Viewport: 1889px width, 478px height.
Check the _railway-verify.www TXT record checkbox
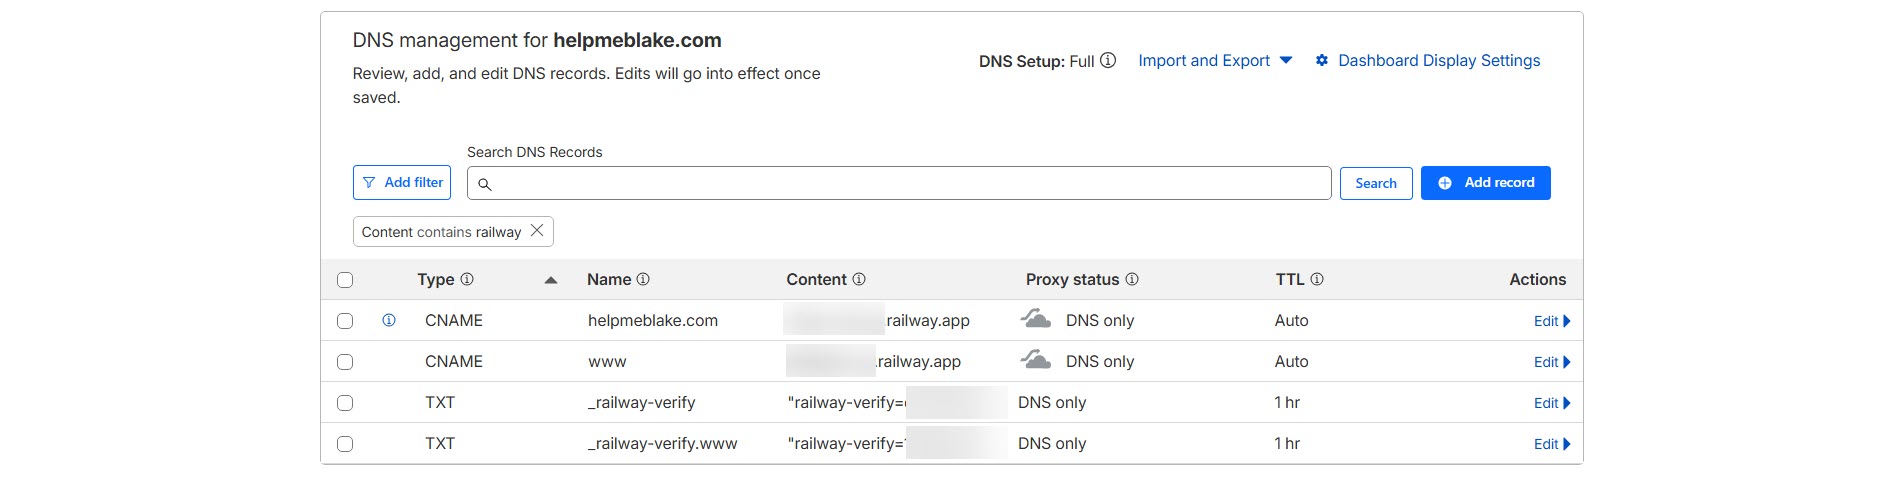click(345, 444)
